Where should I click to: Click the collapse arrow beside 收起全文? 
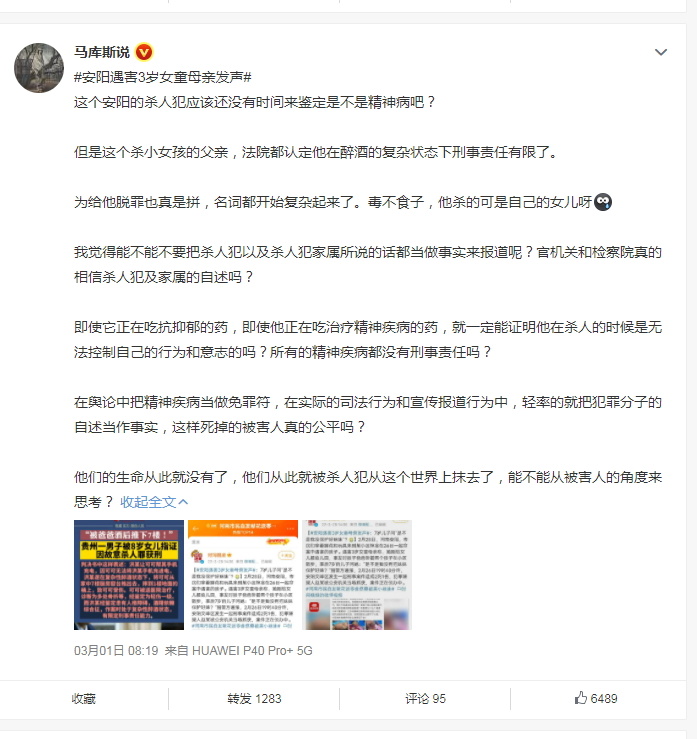click(183, 502)
